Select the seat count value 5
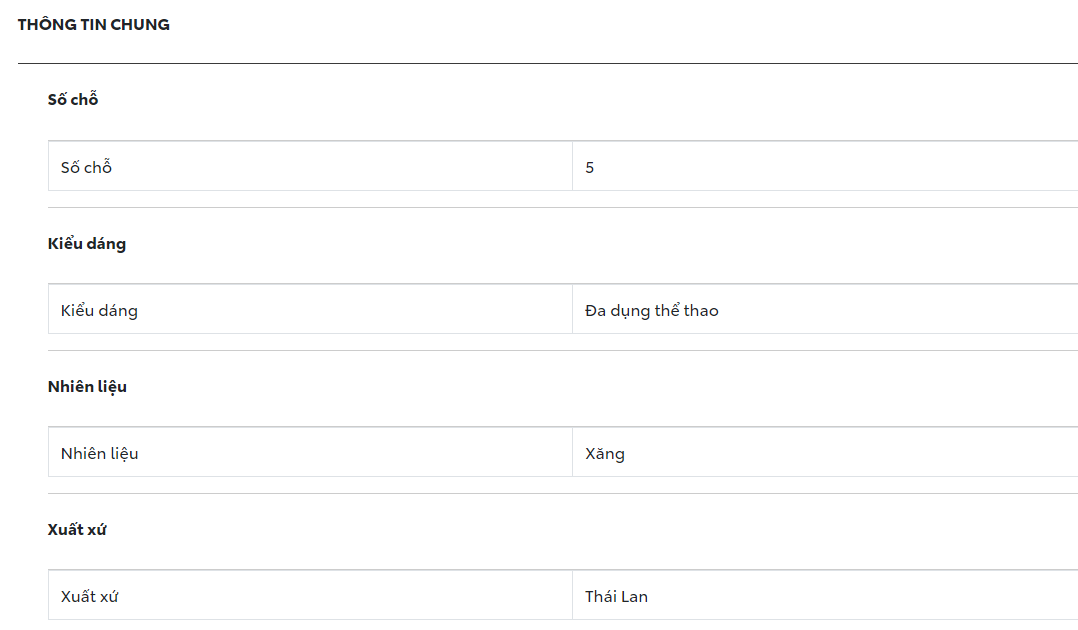 [x=590, y=168]
